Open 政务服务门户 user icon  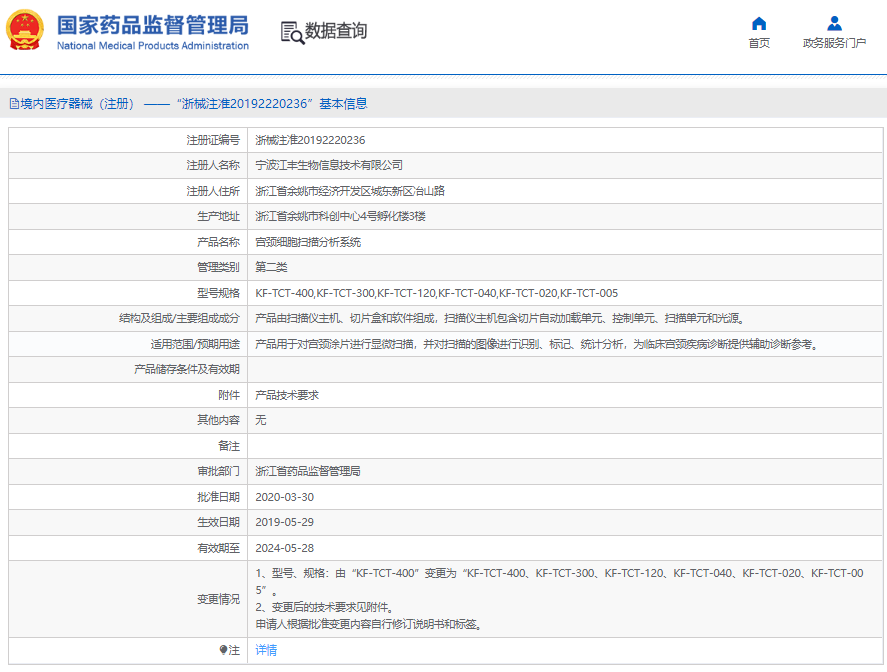[834, 23]
